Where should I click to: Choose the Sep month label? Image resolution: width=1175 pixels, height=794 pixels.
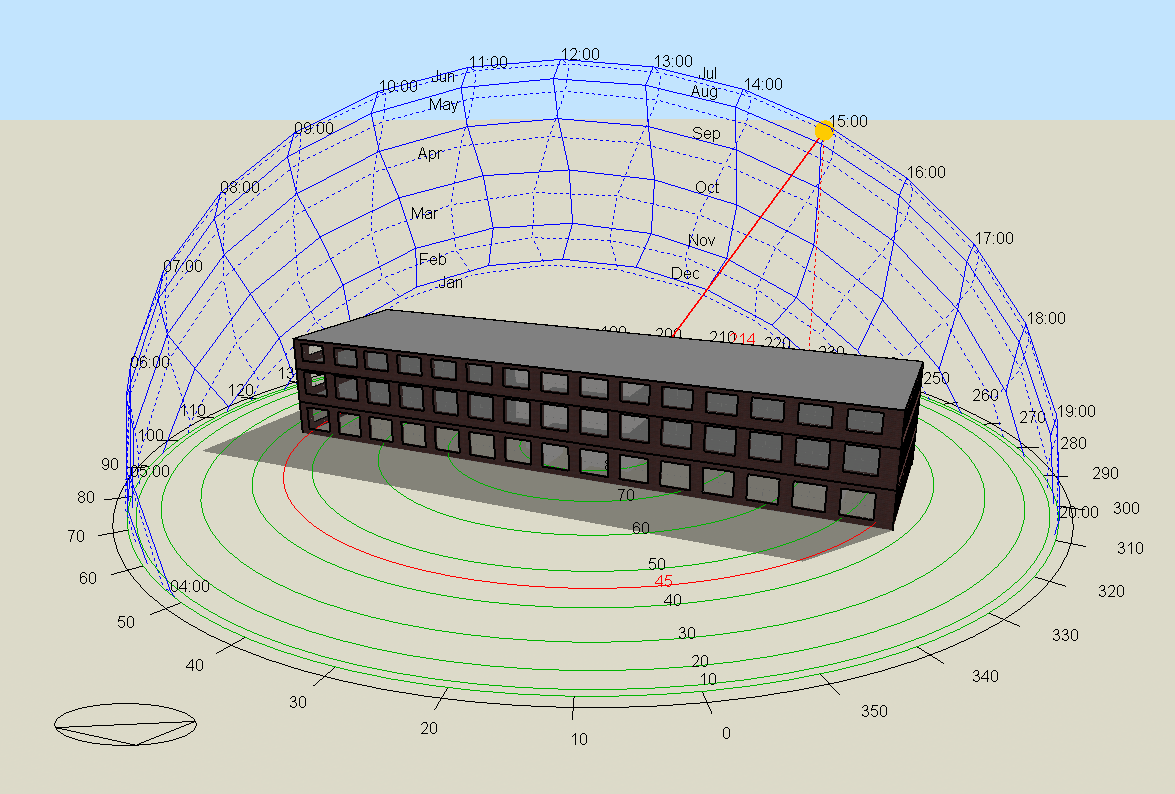pos(706,133)
